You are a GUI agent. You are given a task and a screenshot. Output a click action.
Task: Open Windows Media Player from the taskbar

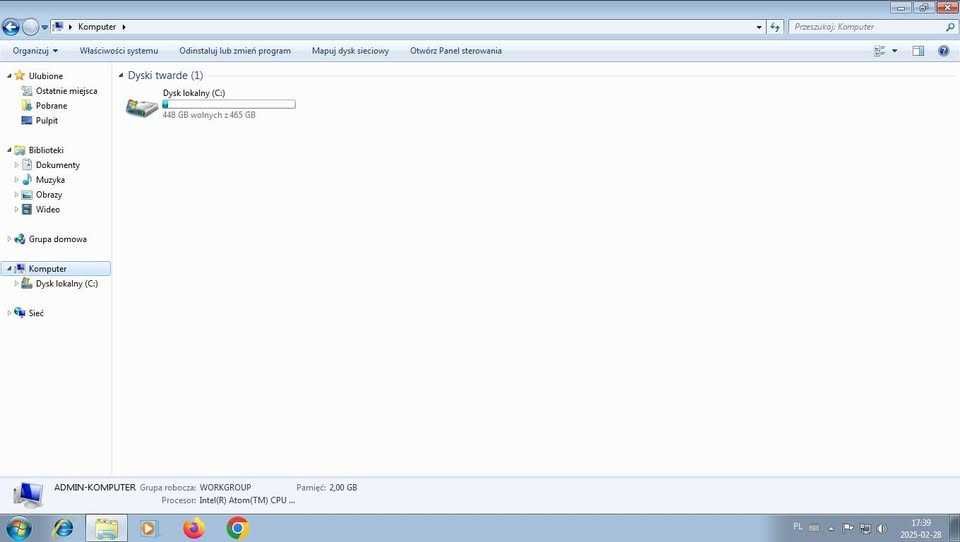click(148, 528)
